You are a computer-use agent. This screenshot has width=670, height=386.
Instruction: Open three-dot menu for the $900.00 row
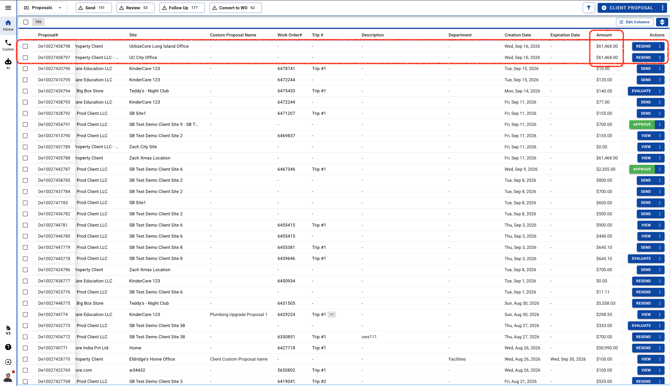pos(660,225)
